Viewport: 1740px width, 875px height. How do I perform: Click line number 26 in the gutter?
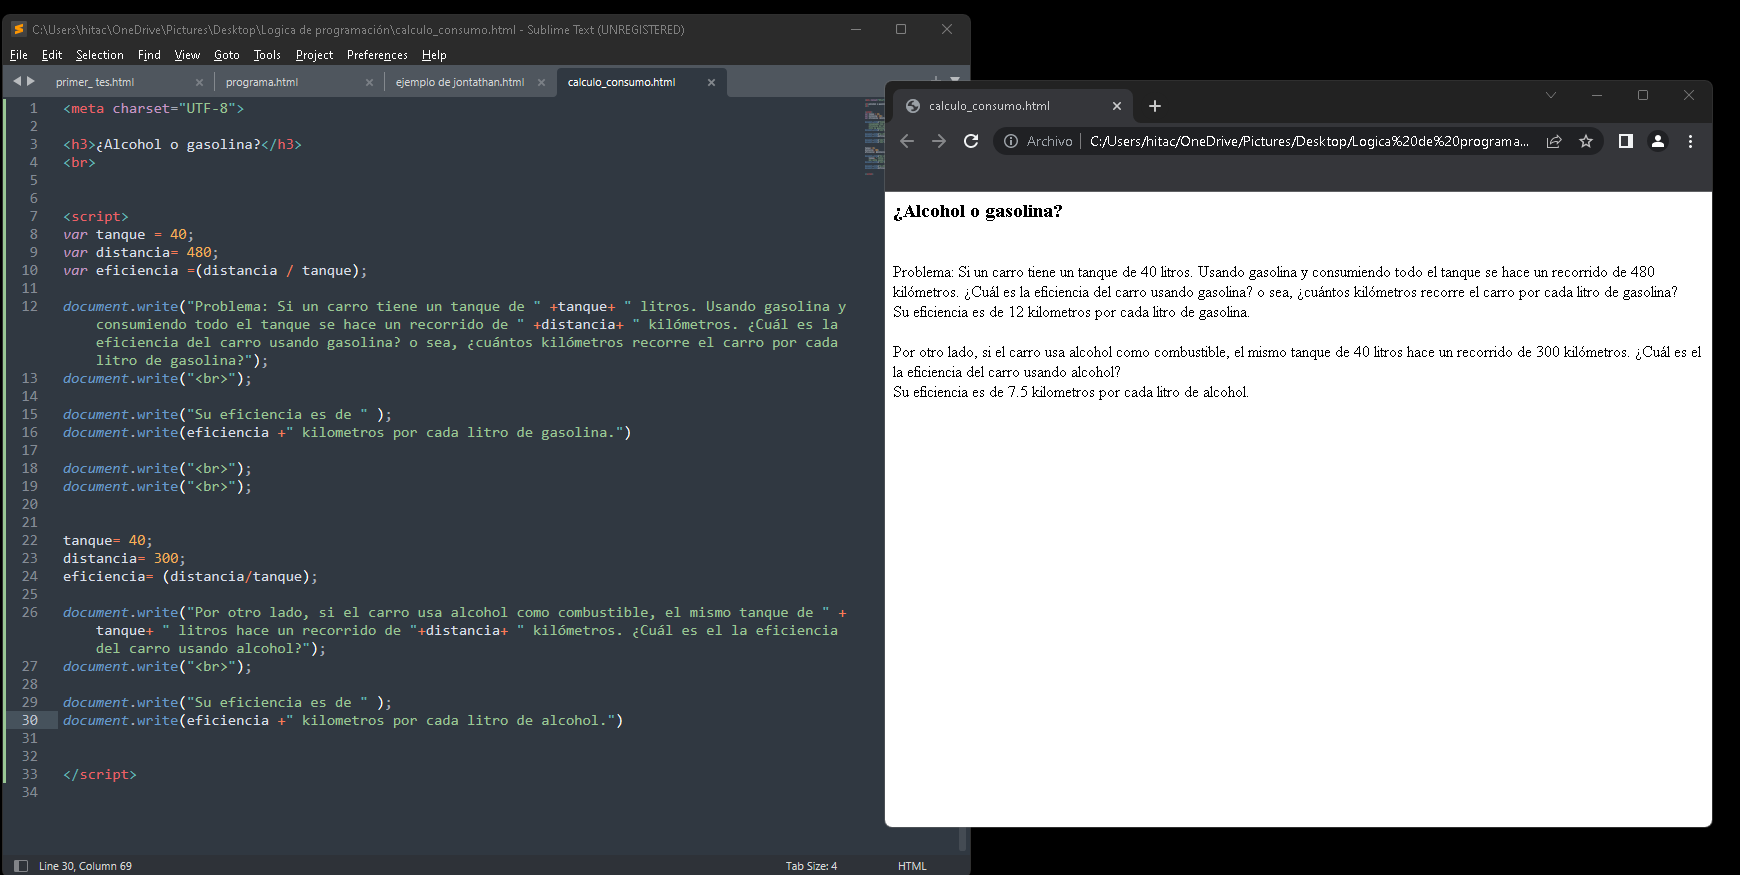point(30,612)
